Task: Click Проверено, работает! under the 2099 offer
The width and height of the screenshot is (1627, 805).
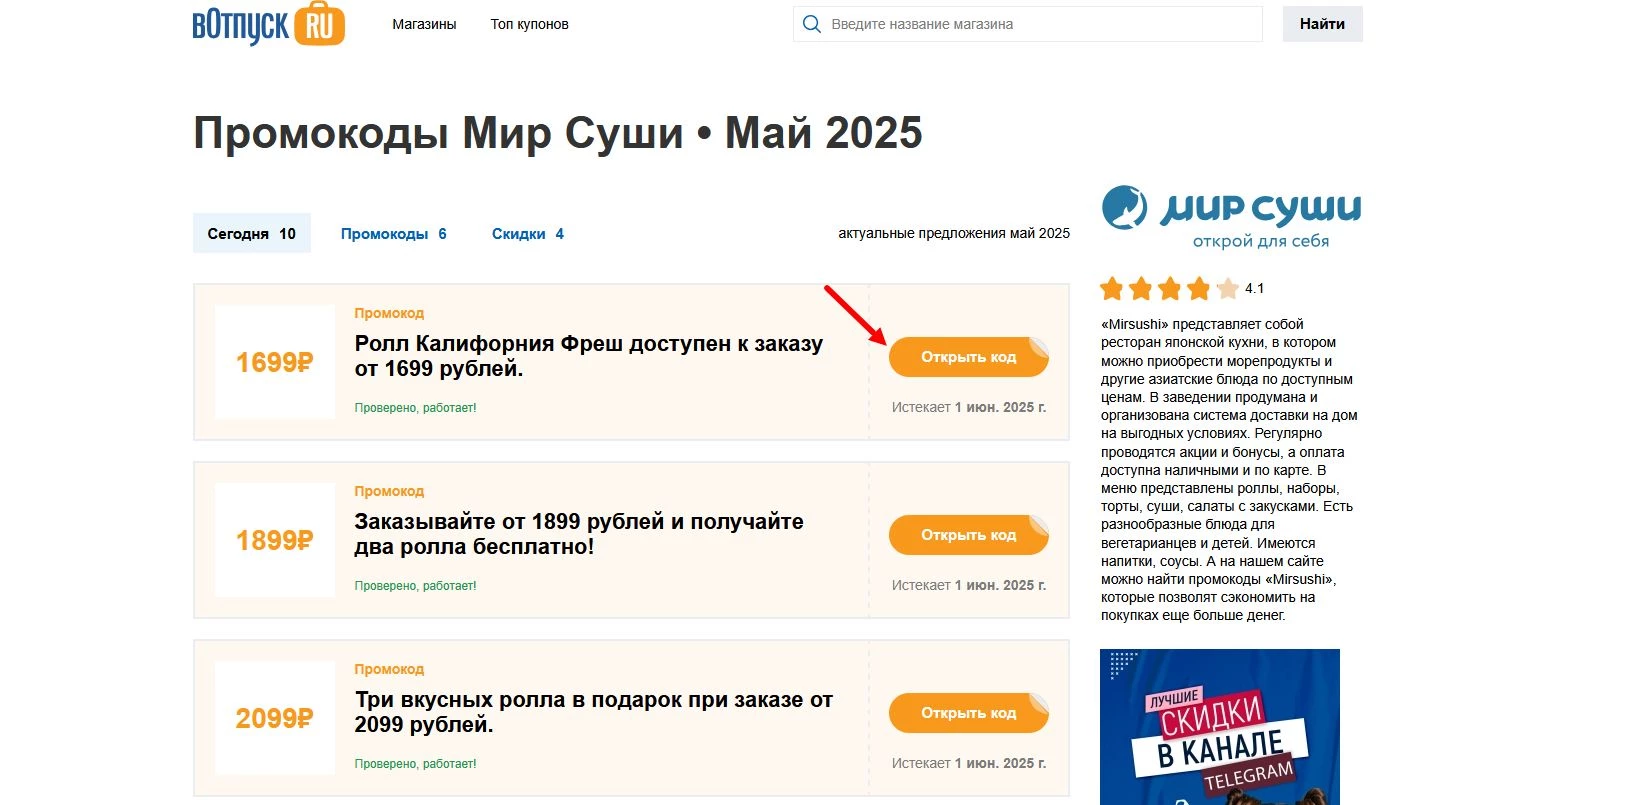Action: [415, 764]
